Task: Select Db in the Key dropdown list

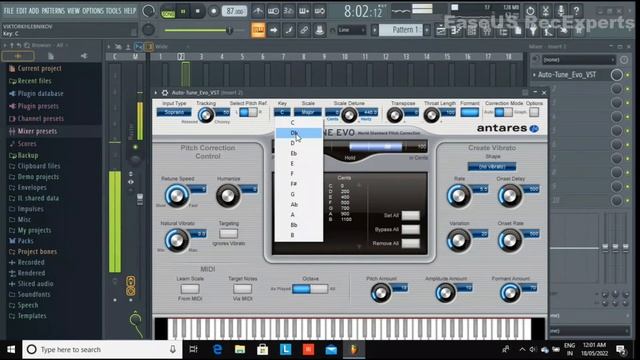Action: click(299, 133)
